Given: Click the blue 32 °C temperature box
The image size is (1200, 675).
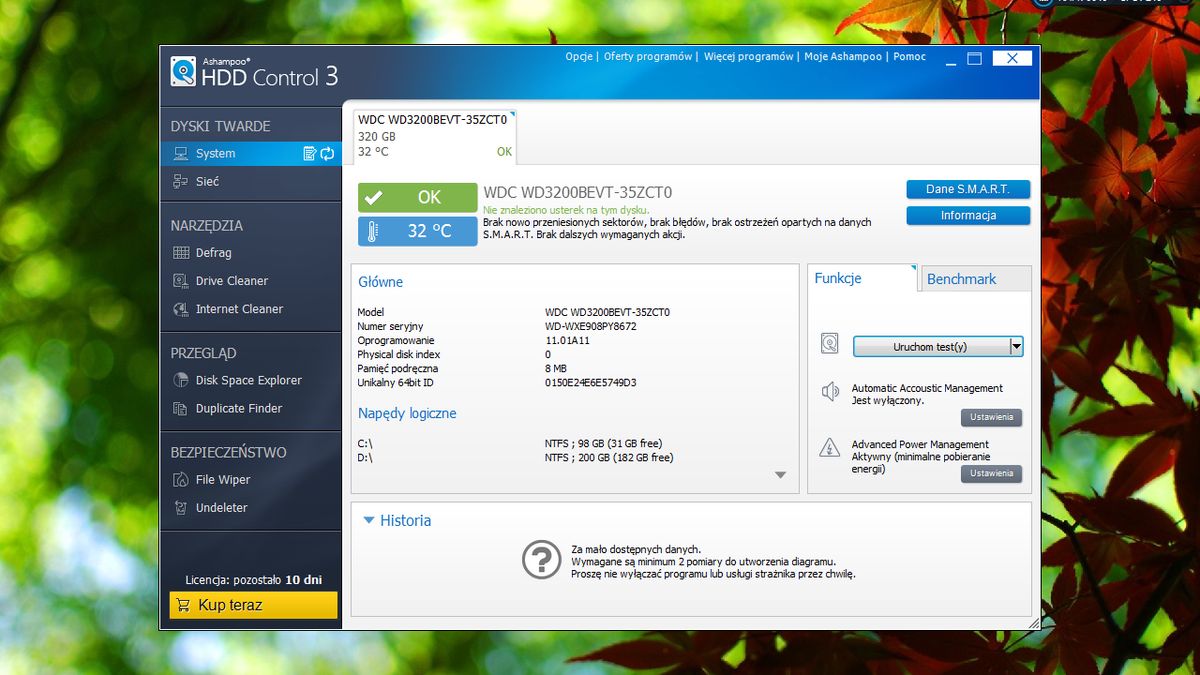Looking at the screenshot, I should point(418,231).
